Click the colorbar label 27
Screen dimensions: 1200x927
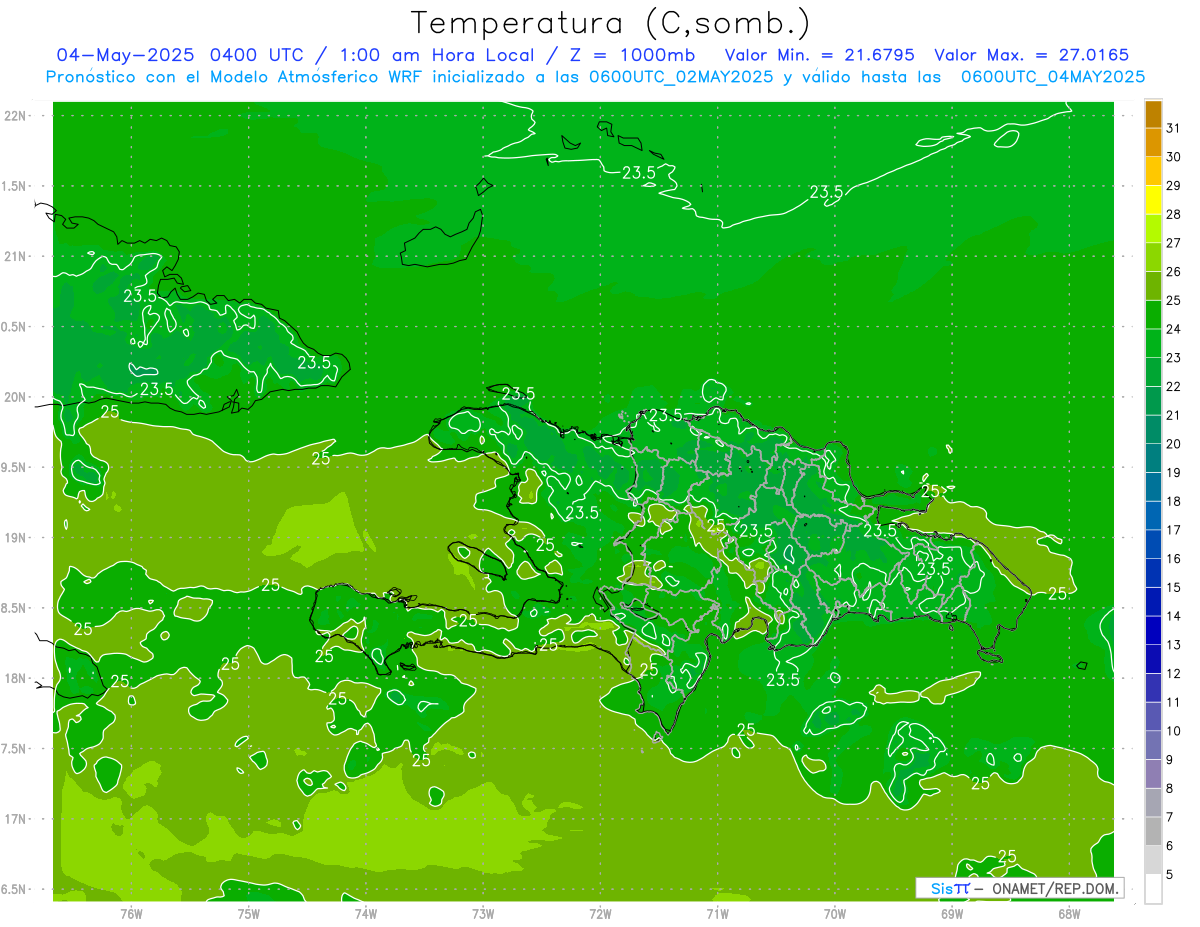tap(1174, 243)
